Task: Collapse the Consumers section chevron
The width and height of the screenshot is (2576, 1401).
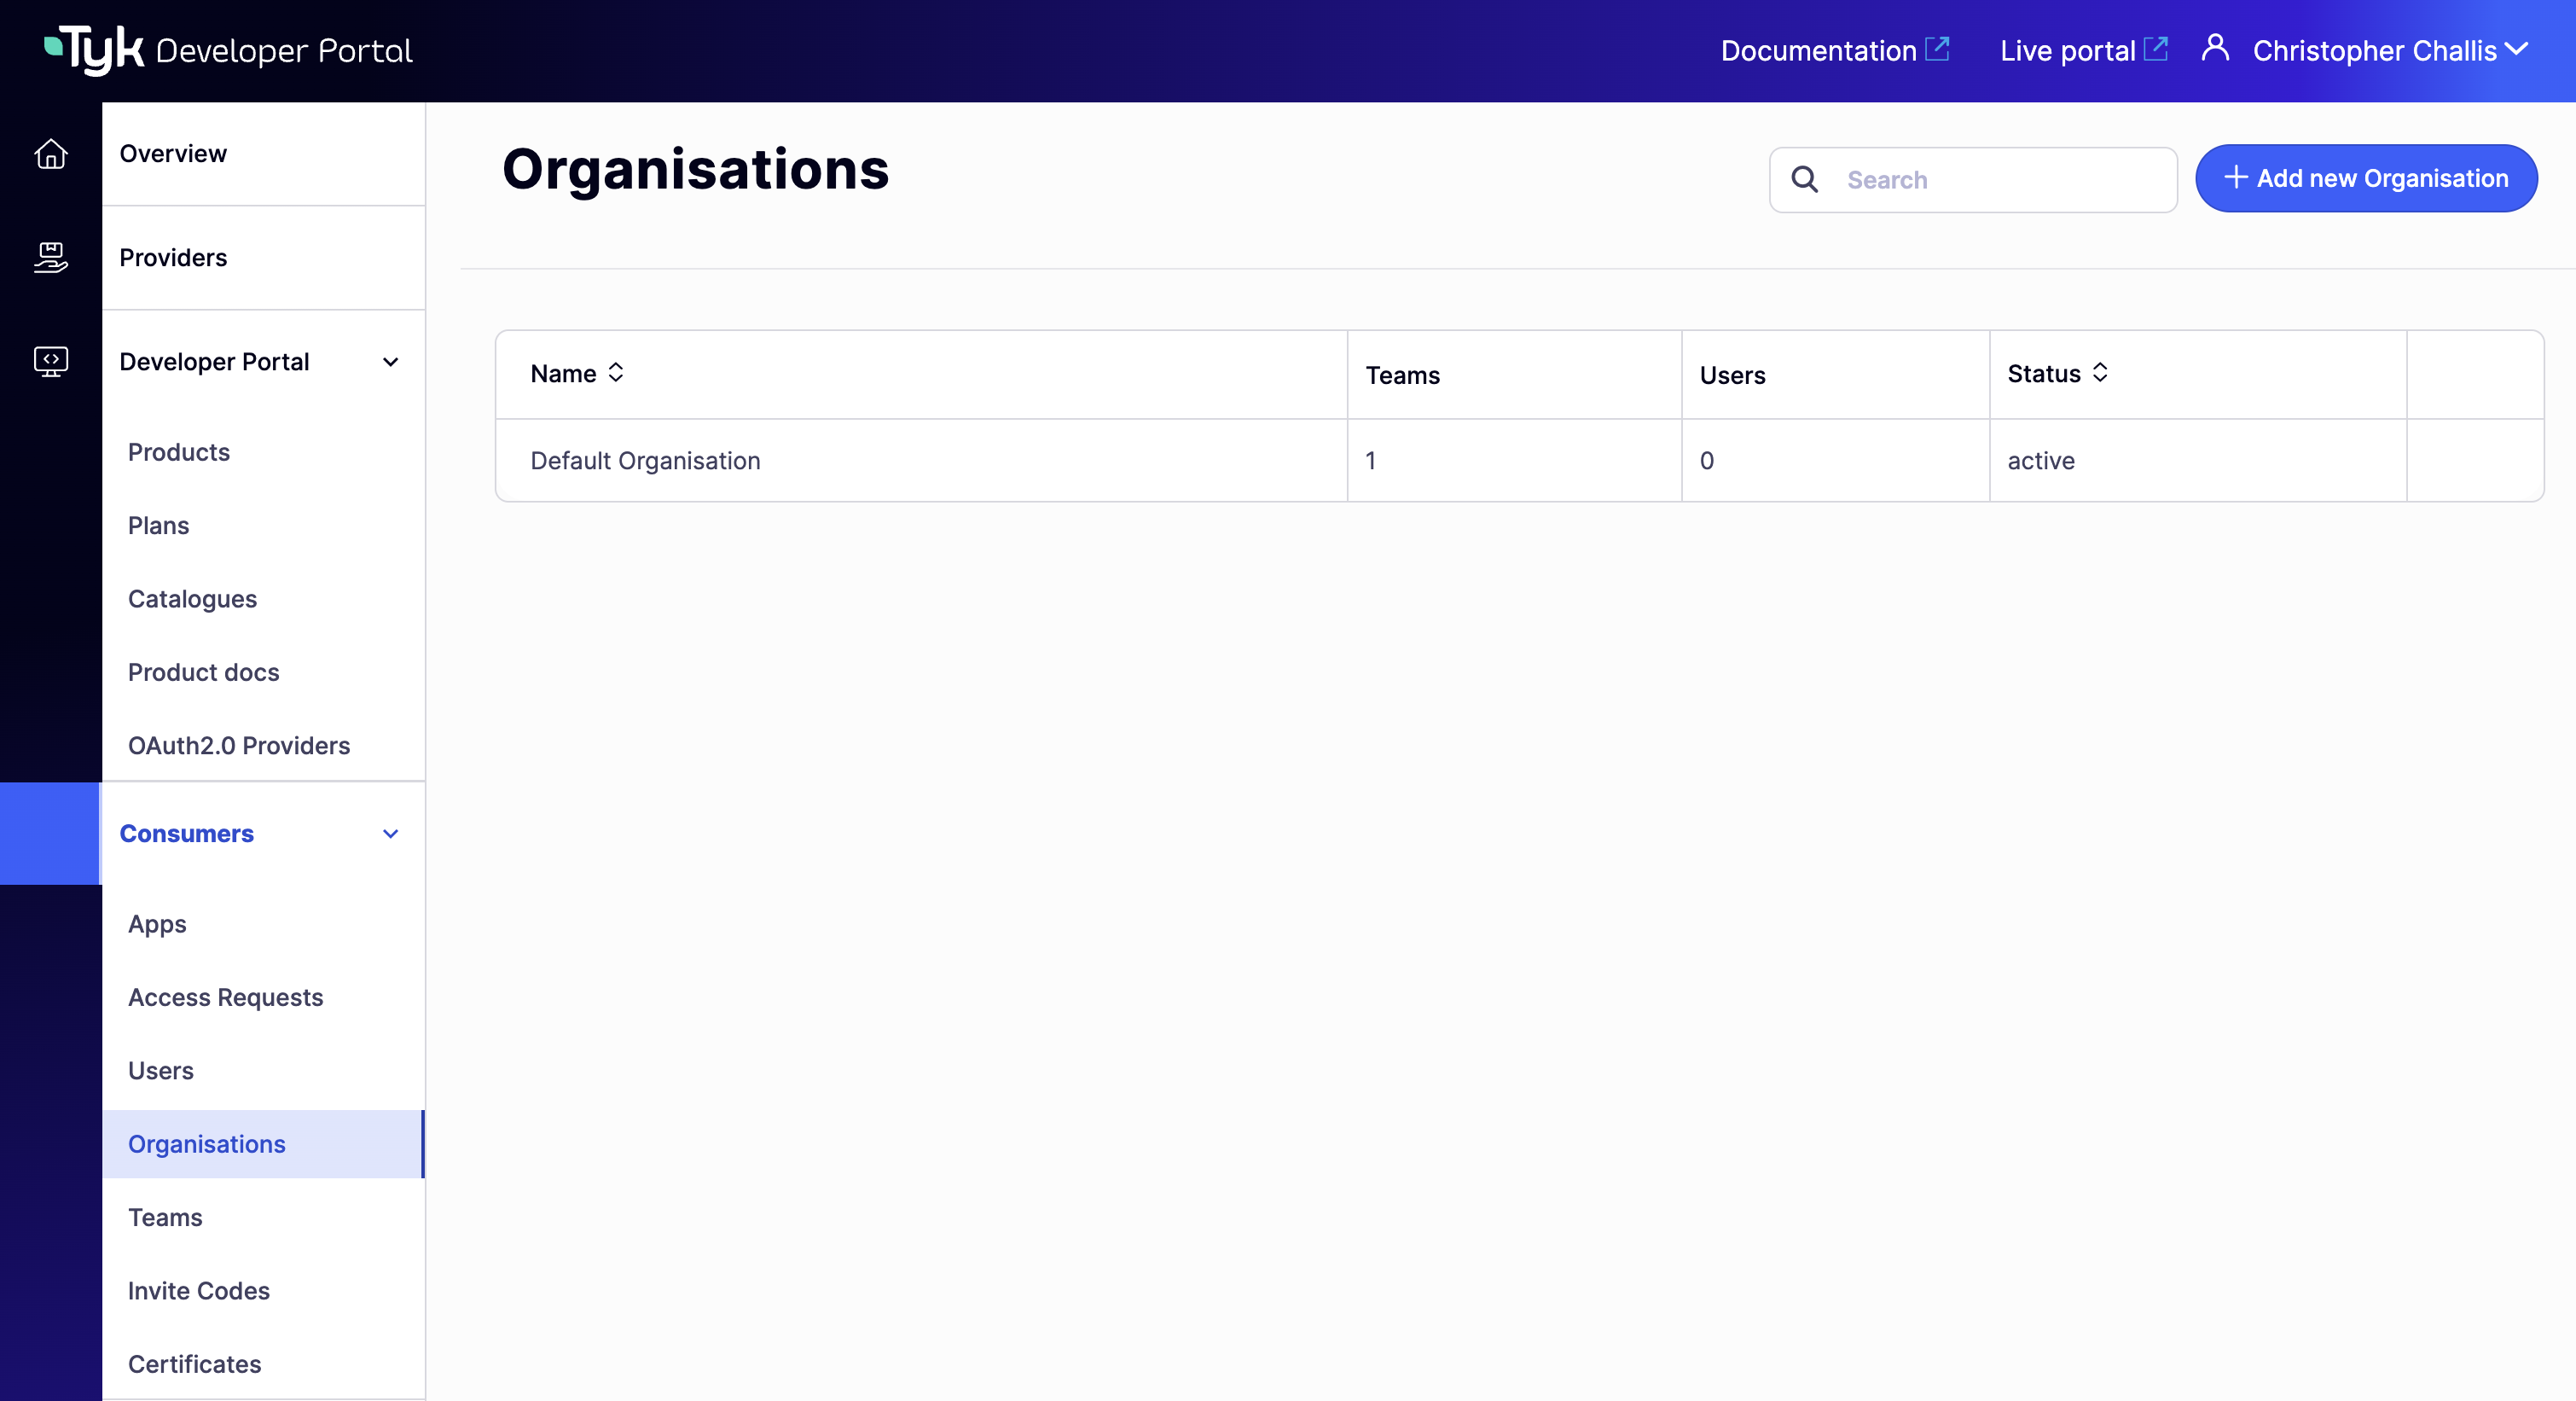Action: point(391,834)
